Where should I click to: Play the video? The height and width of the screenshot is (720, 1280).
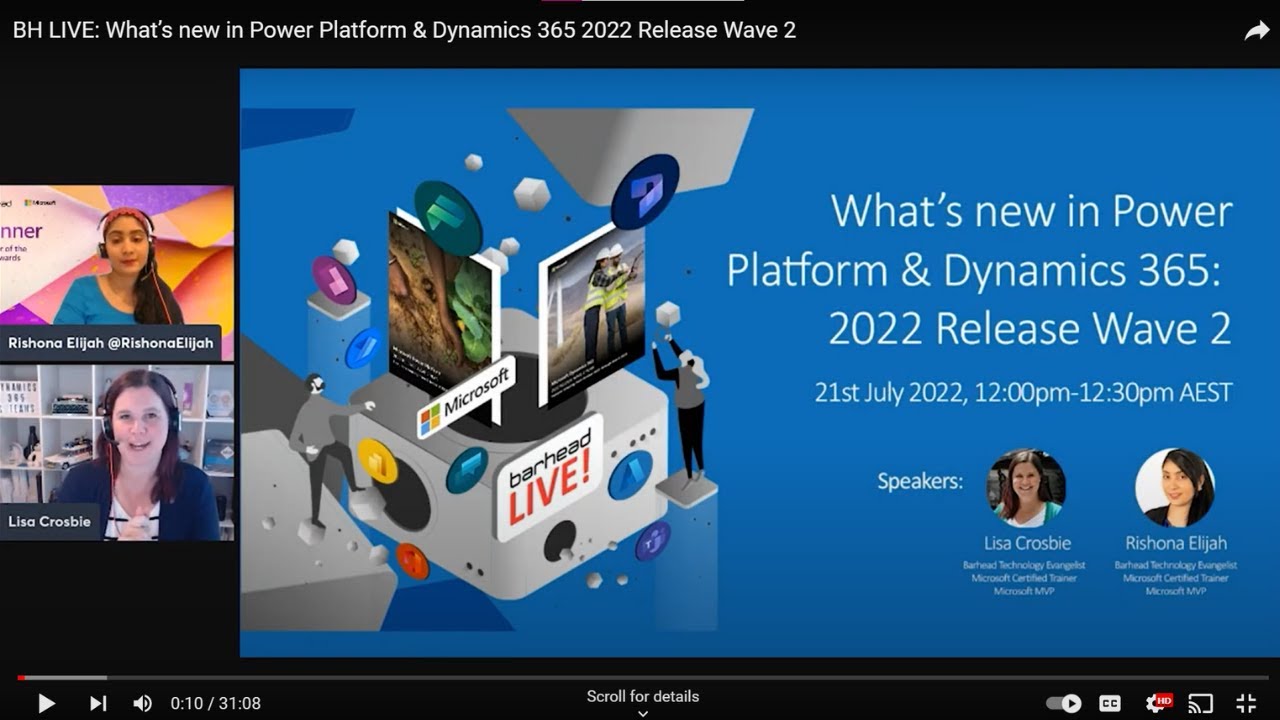[46, 703]
